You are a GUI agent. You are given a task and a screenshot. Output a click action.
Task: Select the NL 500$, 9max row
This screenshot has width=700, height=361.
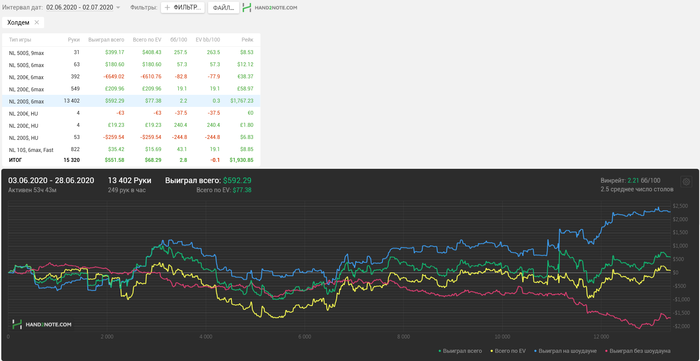(x=131, y=53)
